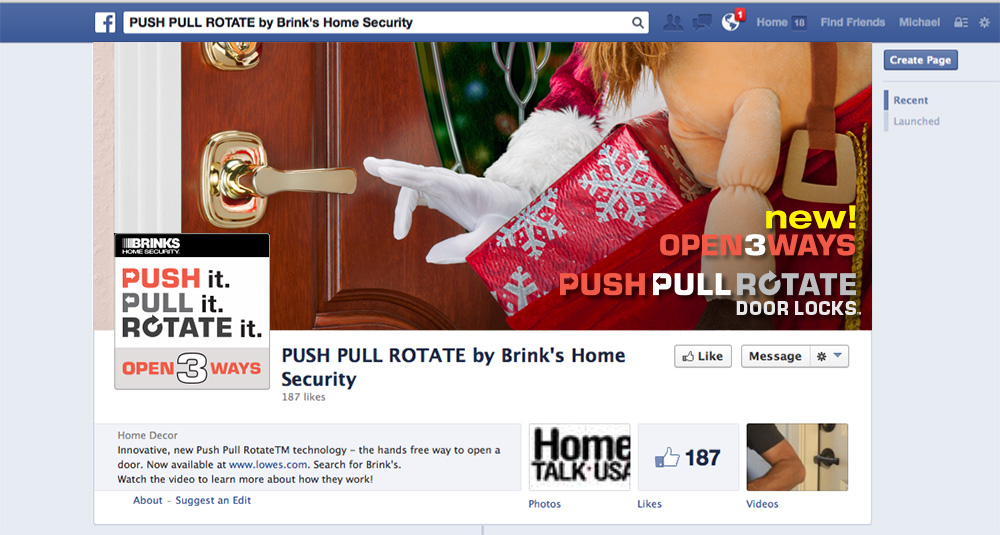Click the Create Page button
This screenshot has width=1000, height=535.
[x=920, y=60]
